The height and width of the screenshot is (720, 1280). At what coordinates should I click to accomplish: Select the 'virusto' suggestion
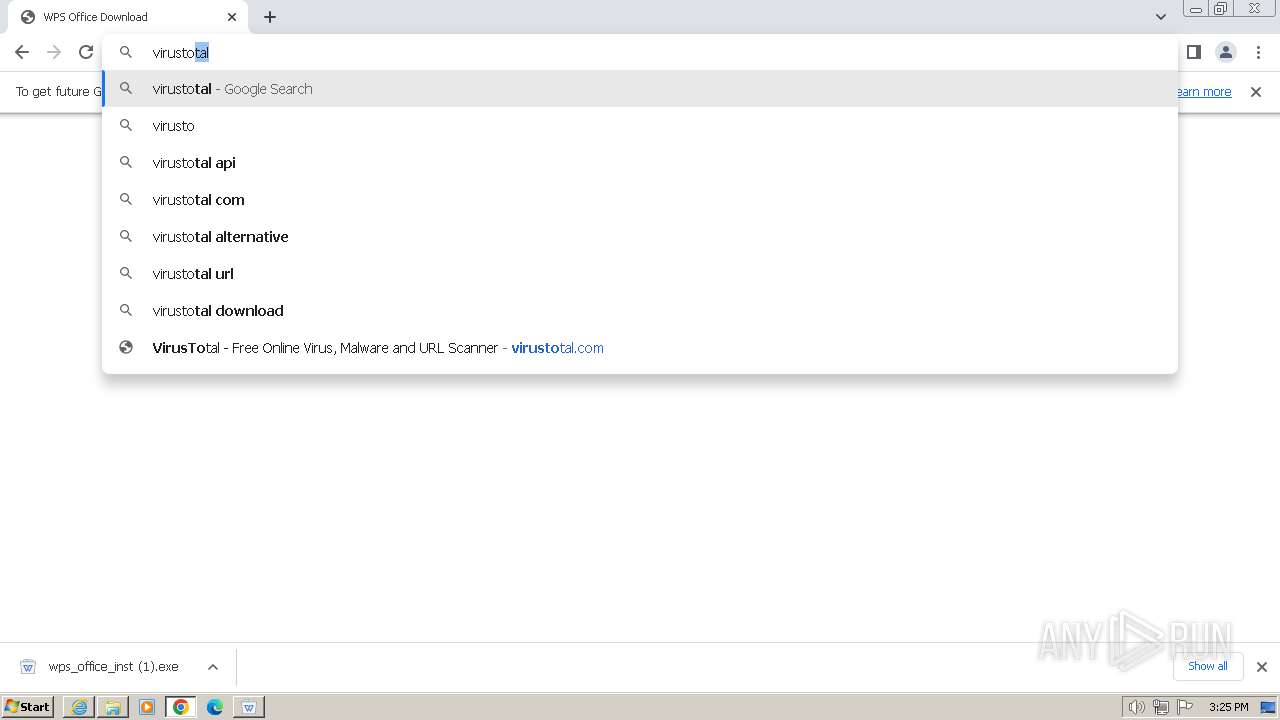(640, 126)
